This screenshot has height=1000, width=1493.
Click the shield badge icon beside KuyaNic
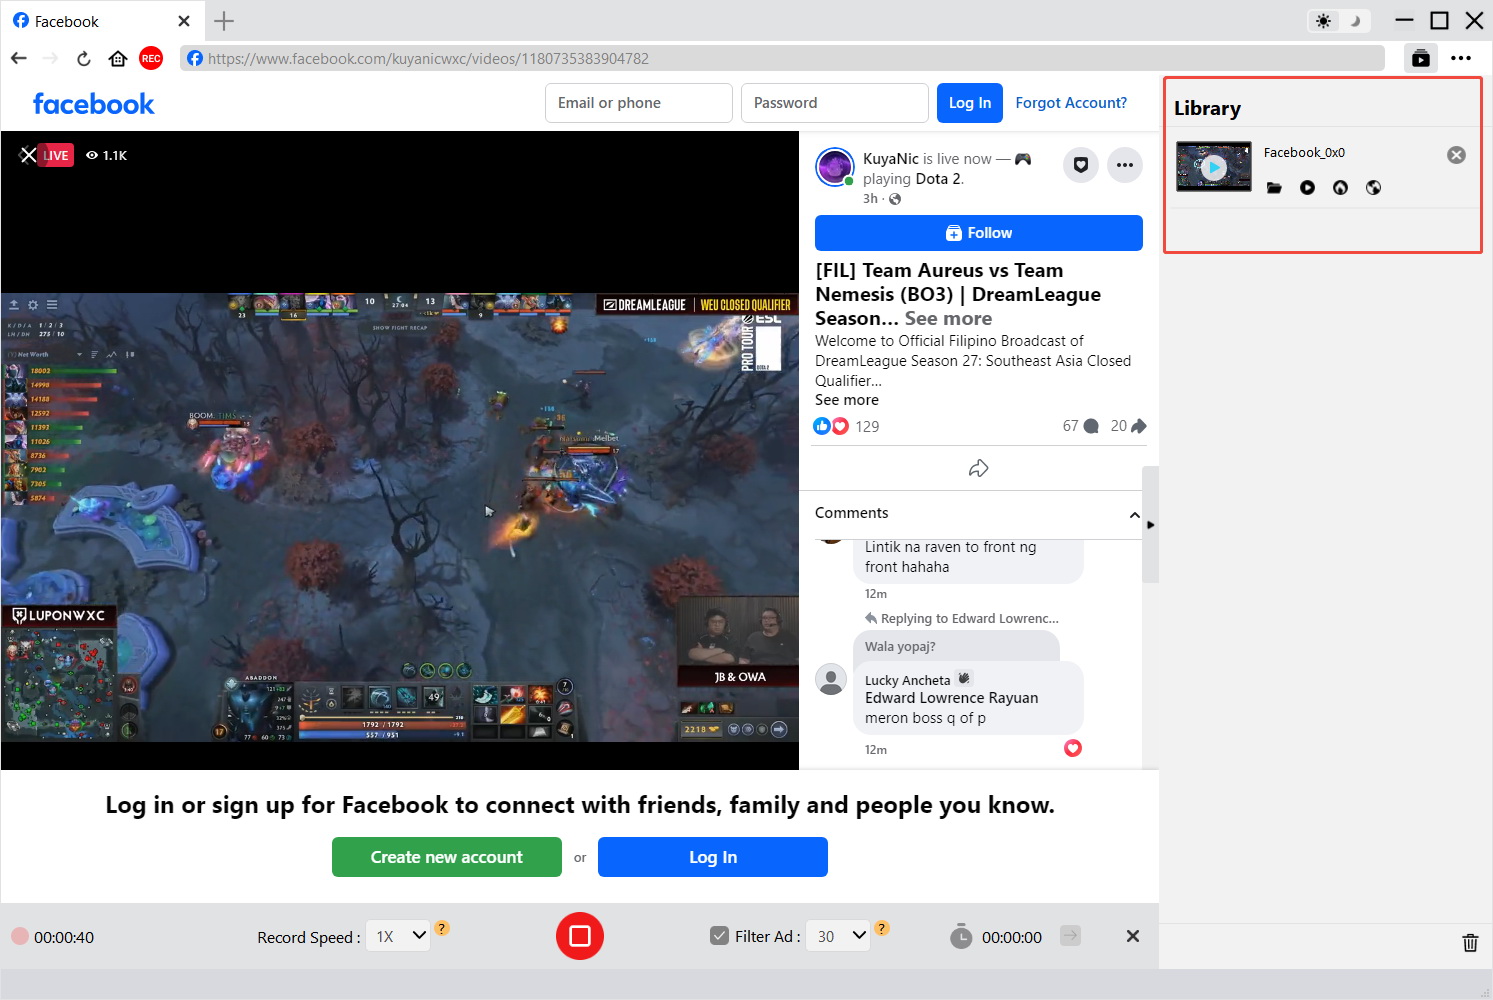[1081, 165]
